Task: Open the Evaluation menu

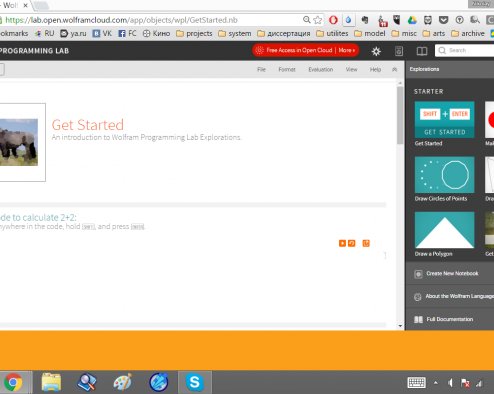Action: point(321,69)
